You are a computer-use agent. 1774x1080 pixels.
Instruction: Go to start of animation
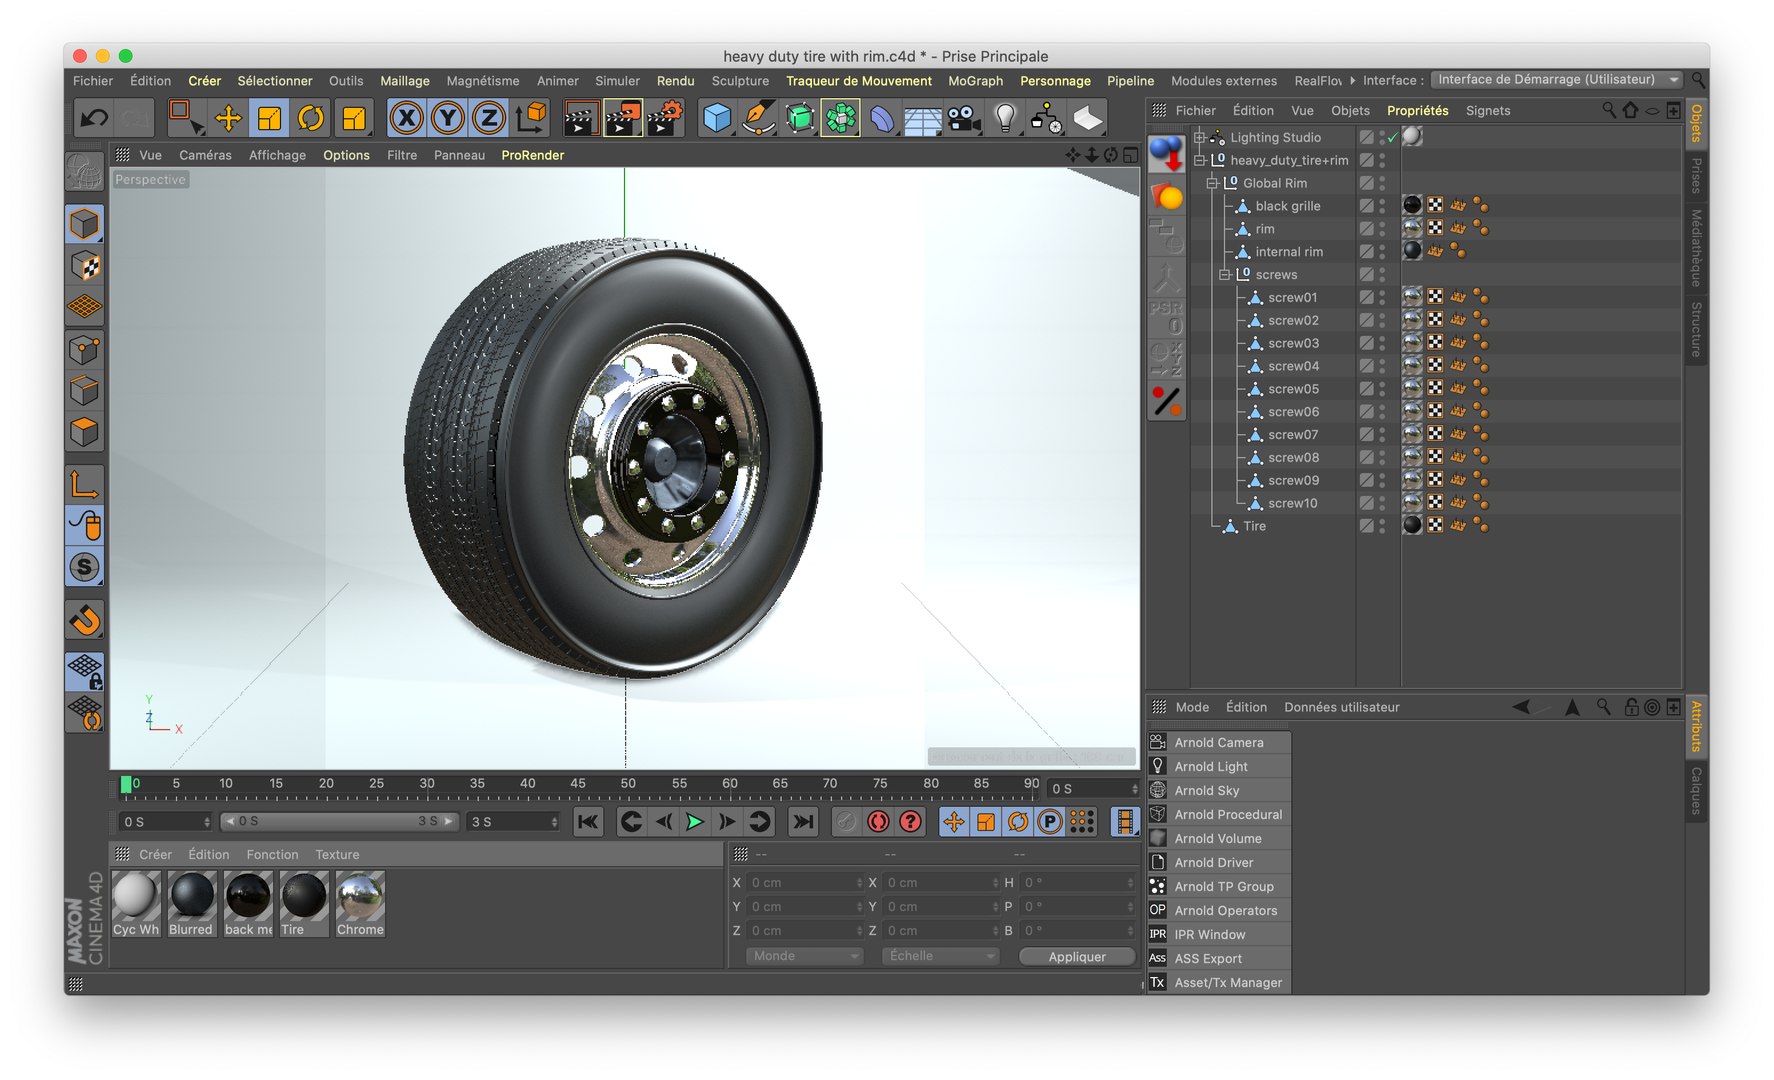588,822
